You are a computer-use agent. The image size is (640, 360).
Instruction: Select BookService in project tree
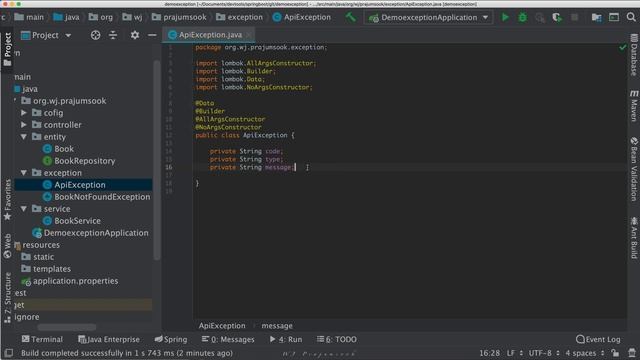(72, 221)
